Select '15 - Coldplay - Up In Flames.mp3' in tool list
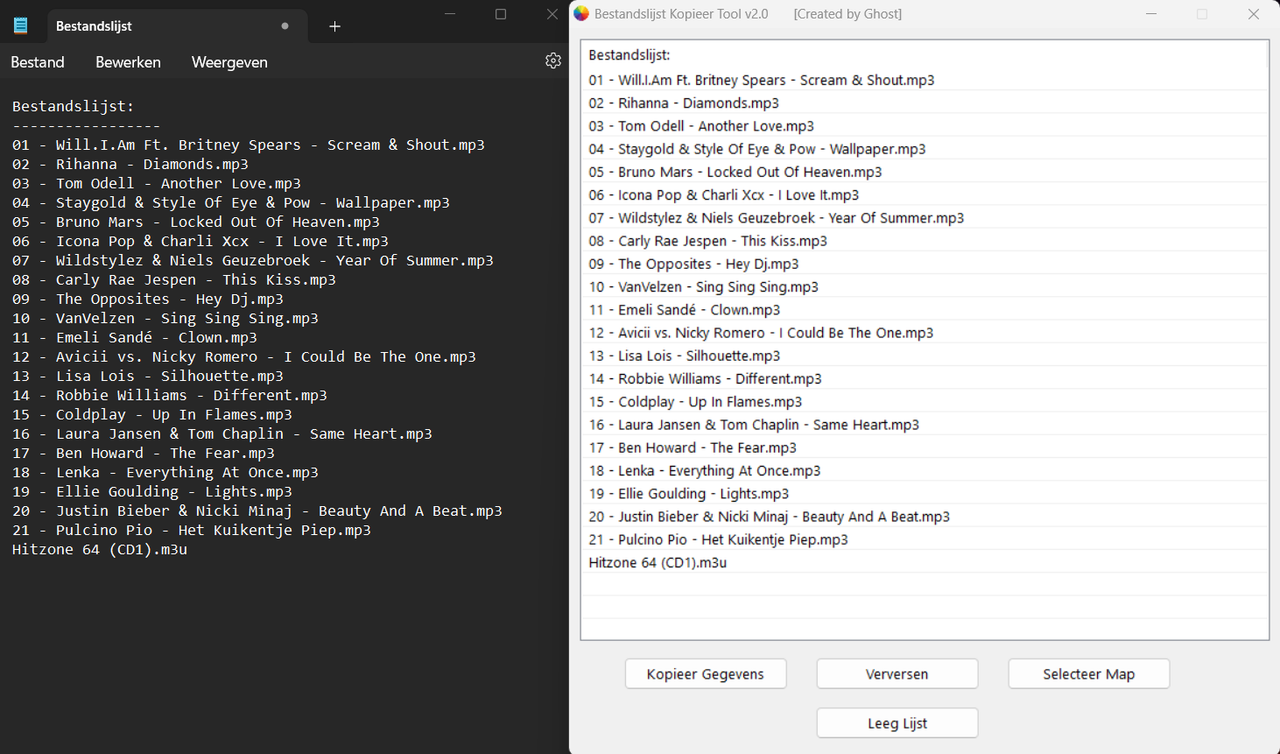Viewport: 1280px width, 754px height. [925, 402]
